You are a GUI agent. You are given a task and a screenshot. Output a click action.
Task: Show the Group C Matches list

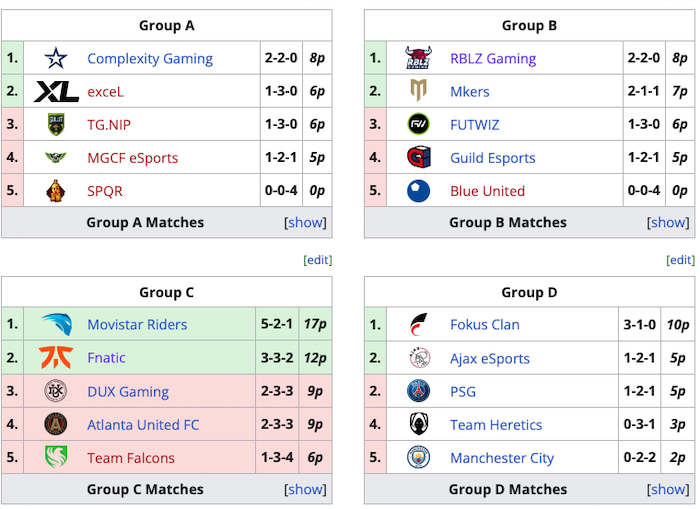click(x=306, y=489)
